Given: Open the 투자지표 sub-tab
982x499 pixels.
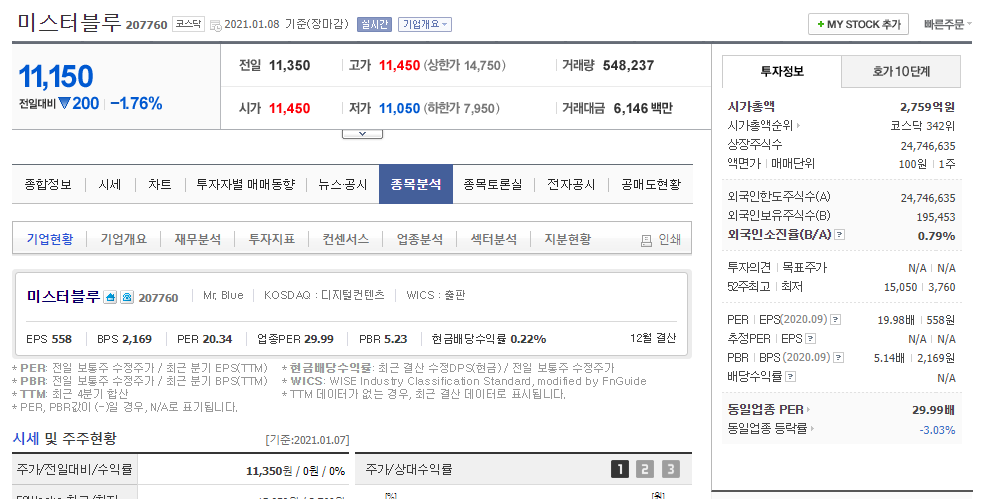Looking at the screenshot, I should [x=271, y=239].
